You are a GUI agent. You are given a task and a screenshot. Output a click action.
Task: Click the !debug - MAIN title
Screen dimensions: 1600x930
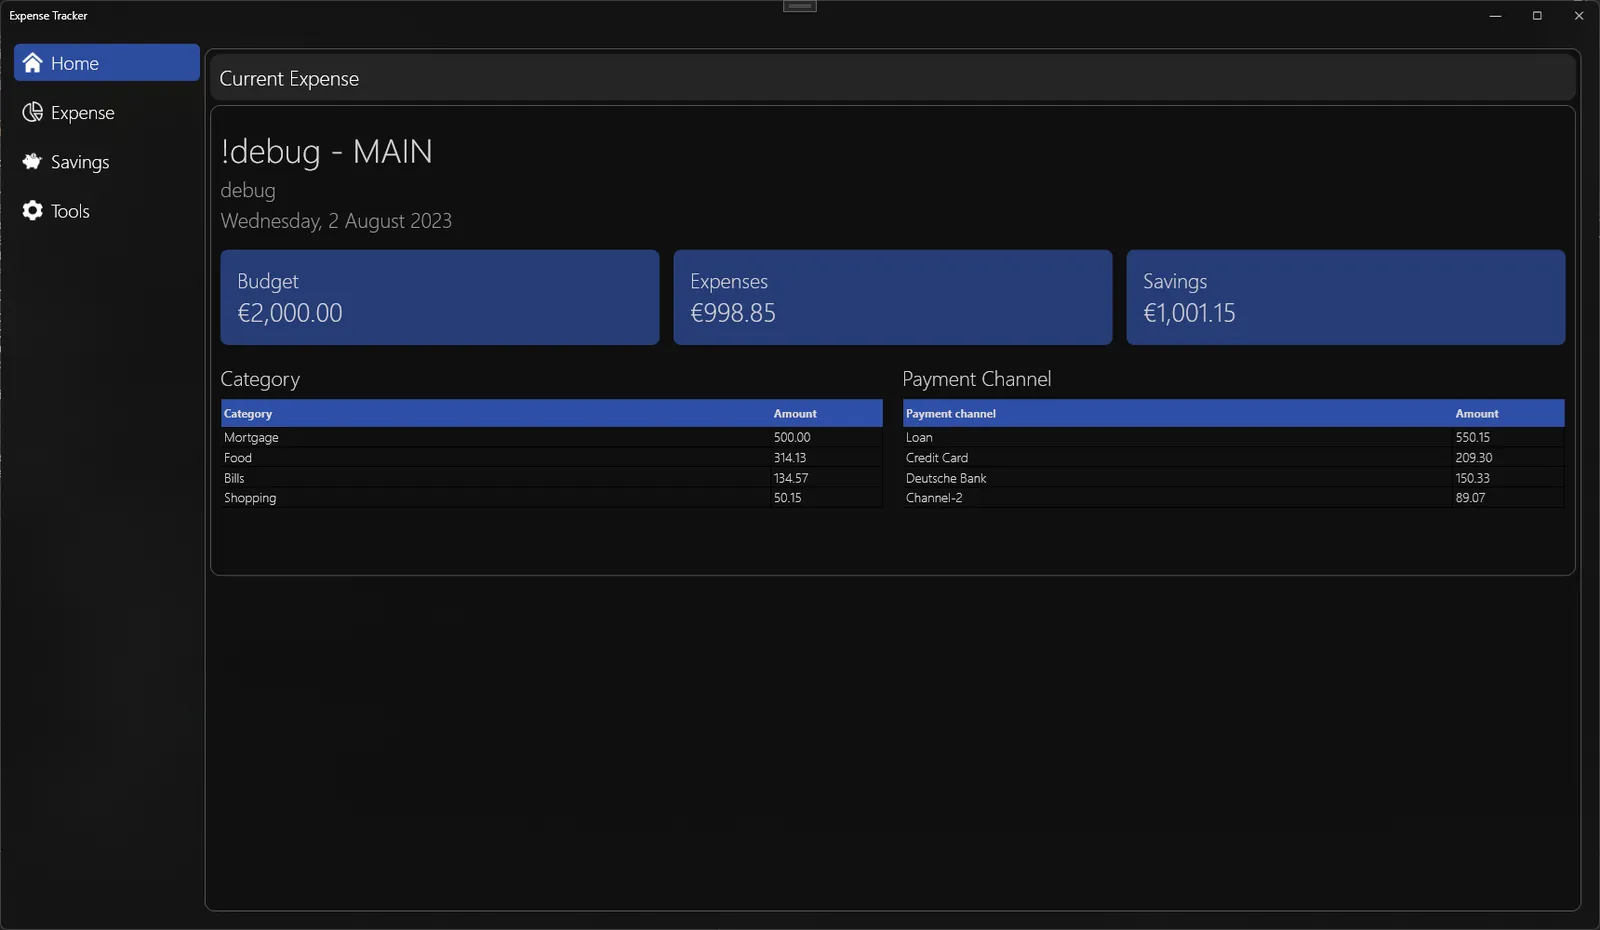pos(327,152)
